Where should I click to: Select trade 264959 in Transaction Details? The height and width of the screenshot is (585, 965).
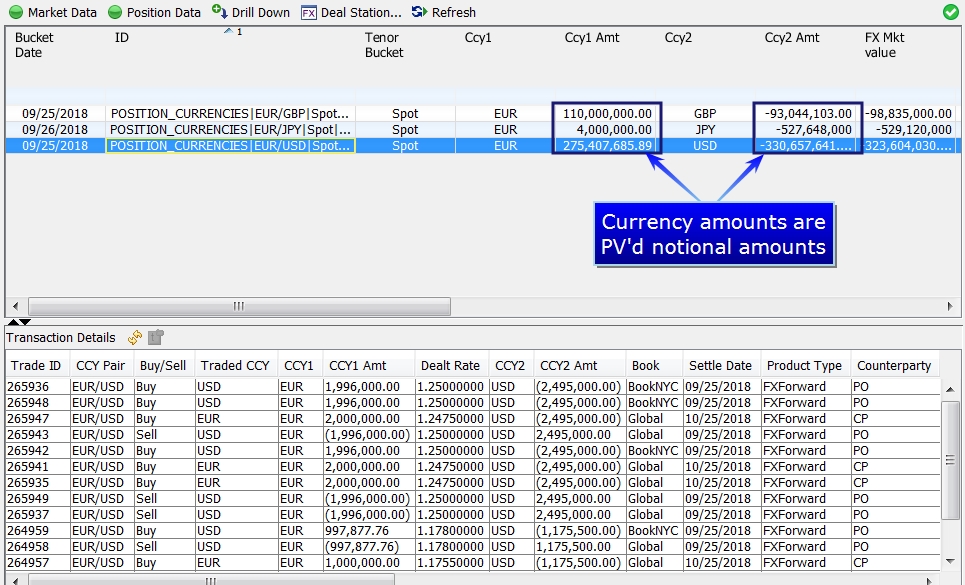click(473, 530)
